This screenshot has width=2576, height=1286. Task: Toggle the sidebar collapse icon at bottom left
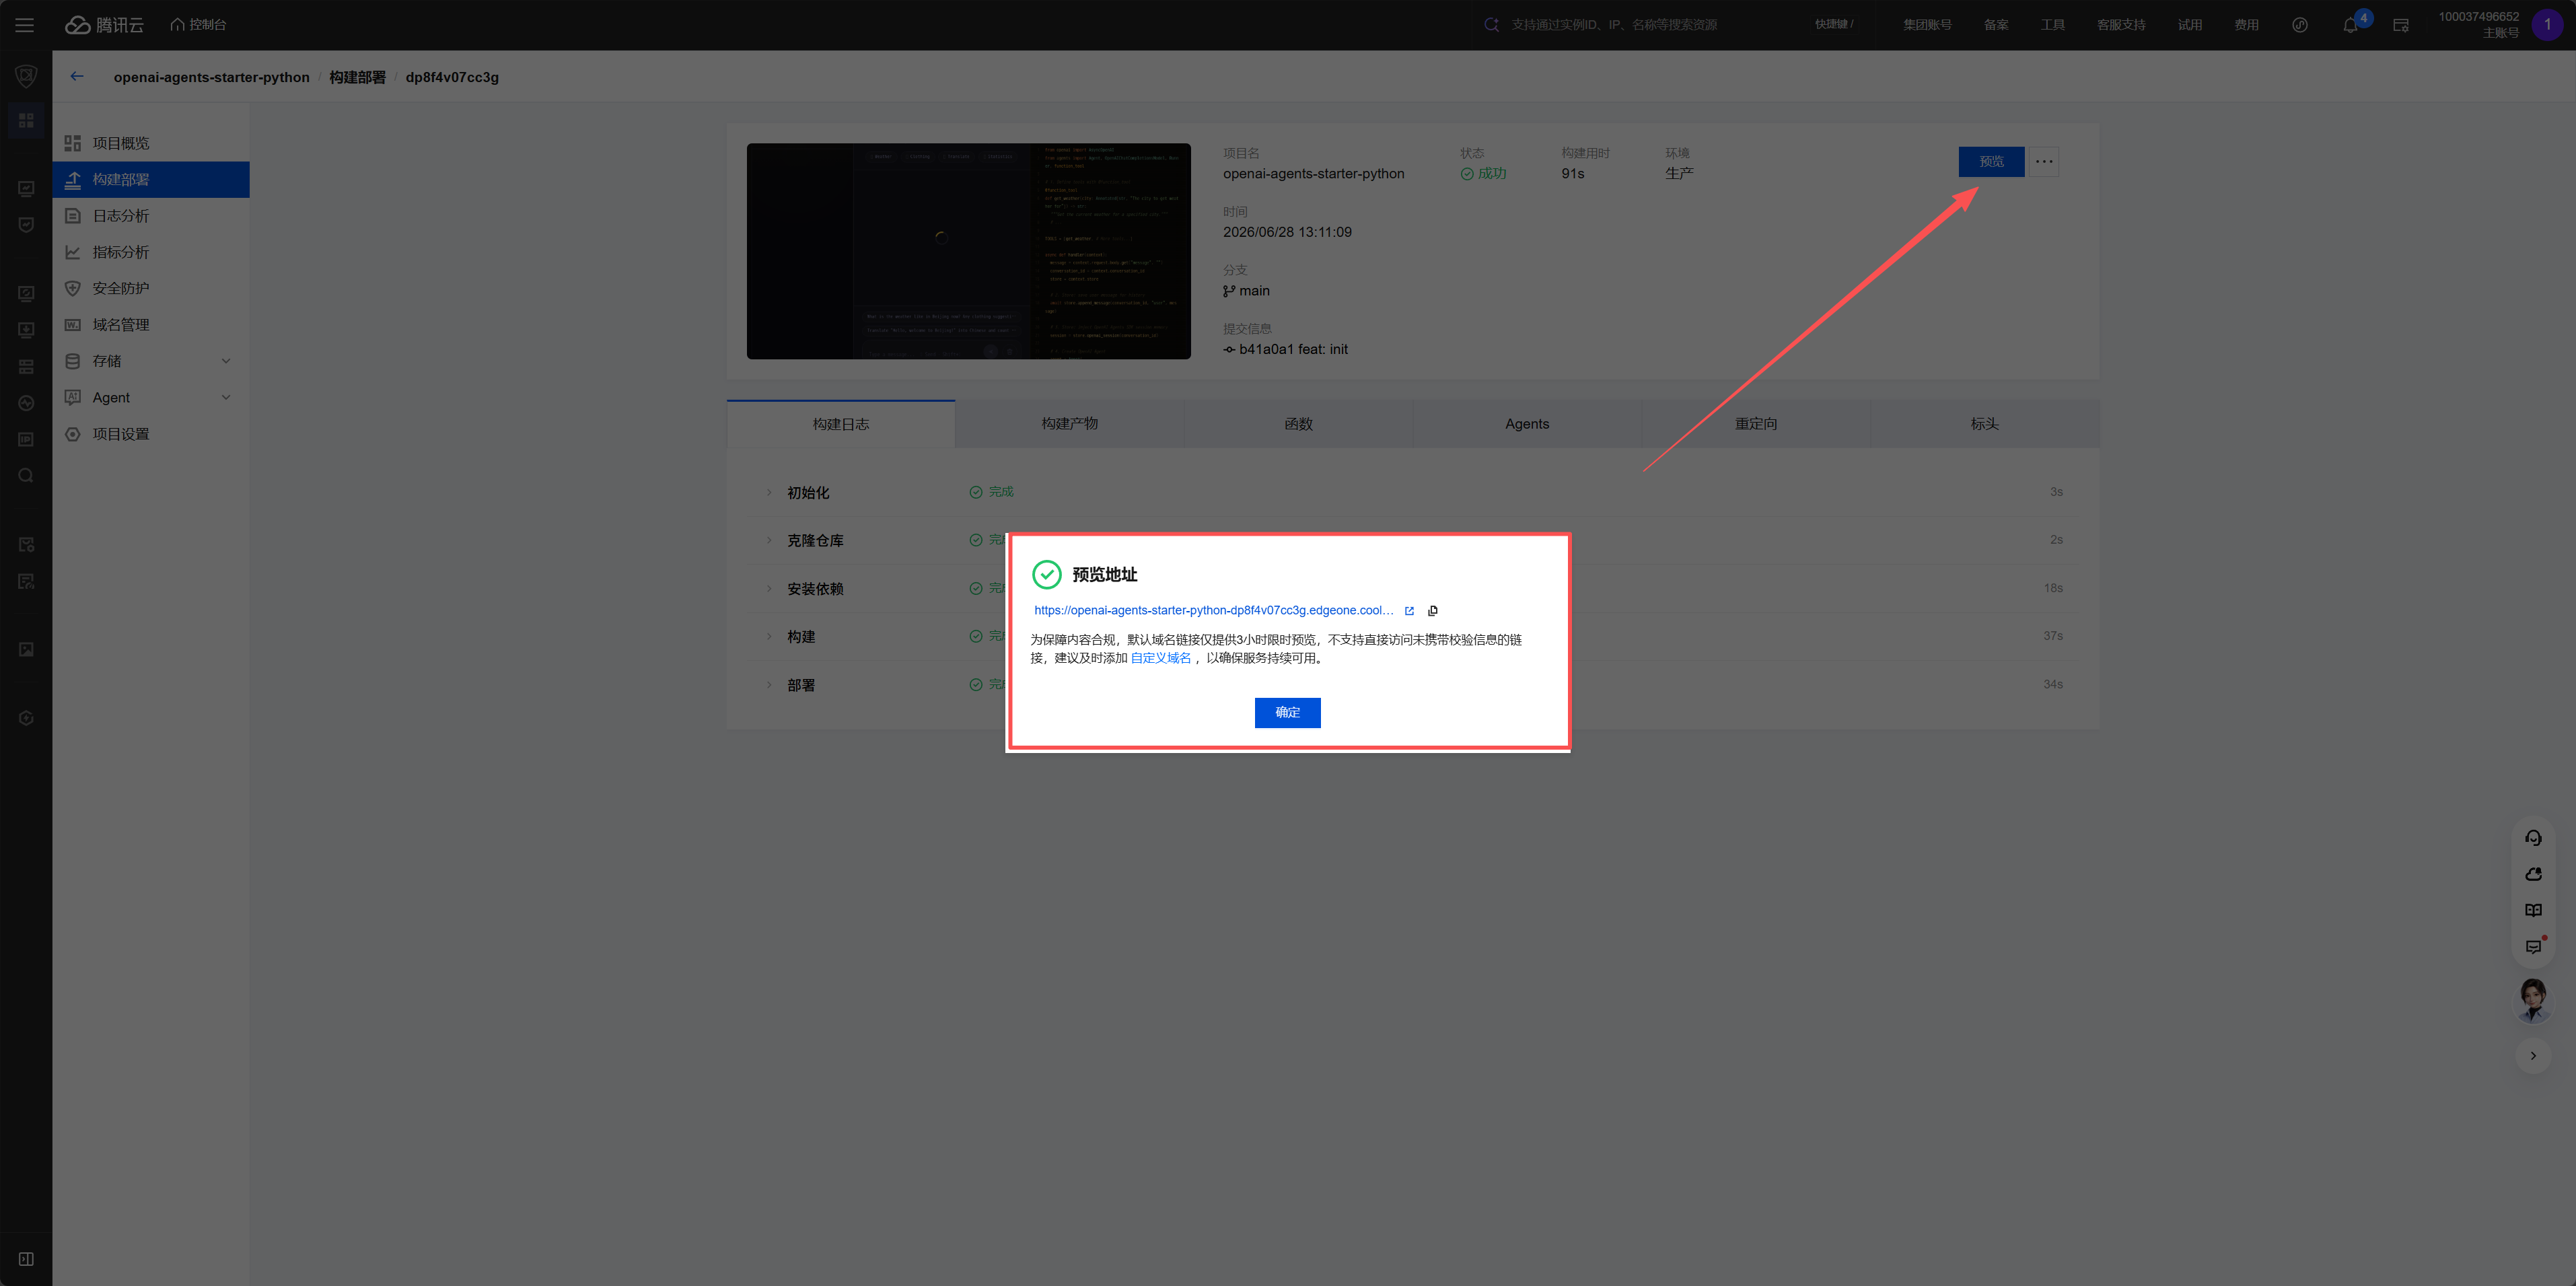(26, 1259)
